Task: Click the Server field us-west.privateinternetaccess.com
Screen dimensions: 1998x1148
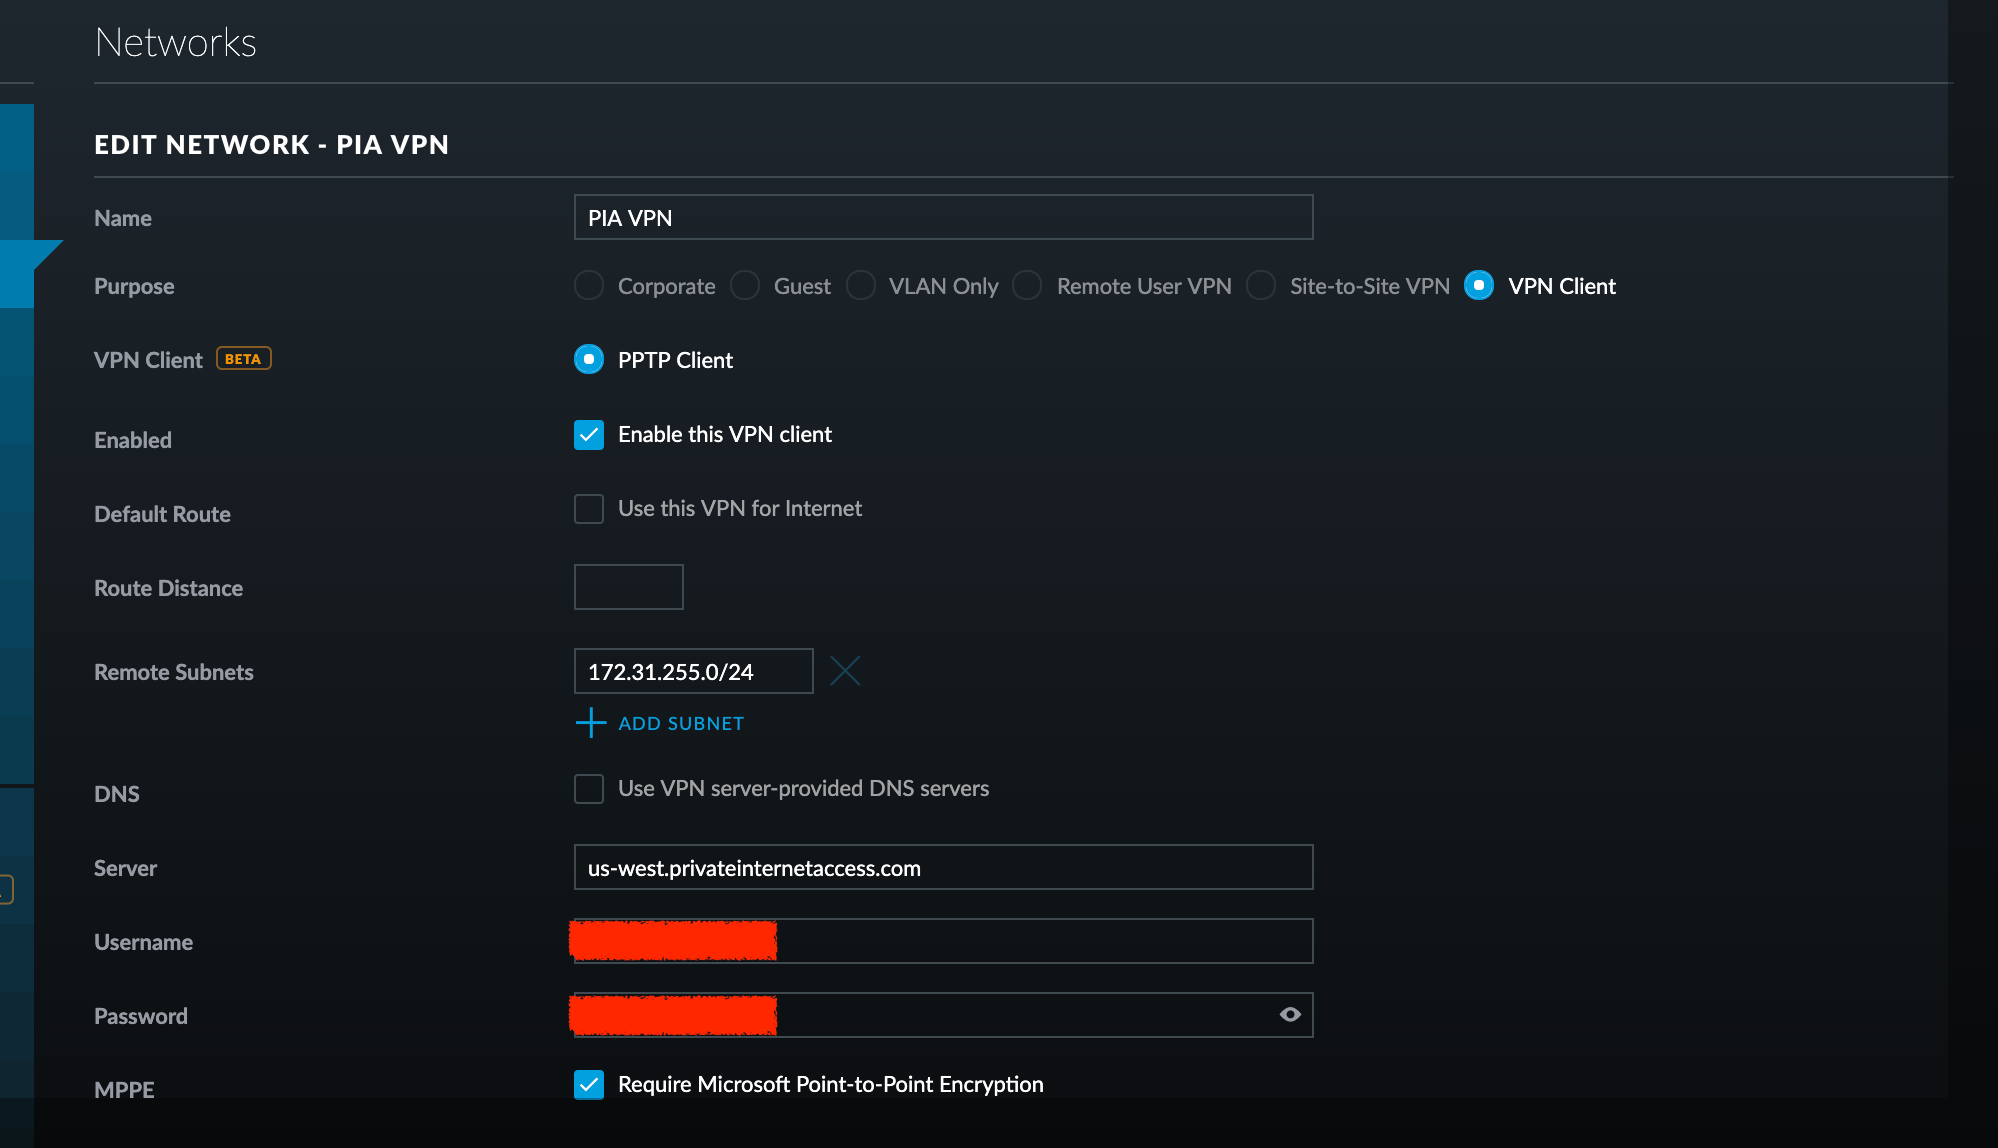Action: (x=943, y=867)
